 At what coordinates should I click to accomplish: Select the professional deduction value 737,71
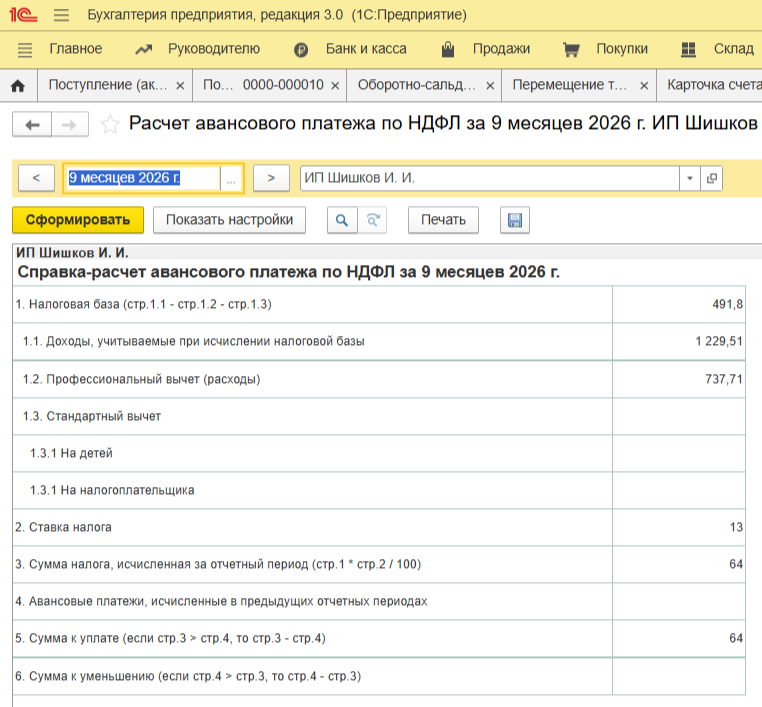pyautogui.click(x=724, y=379)
